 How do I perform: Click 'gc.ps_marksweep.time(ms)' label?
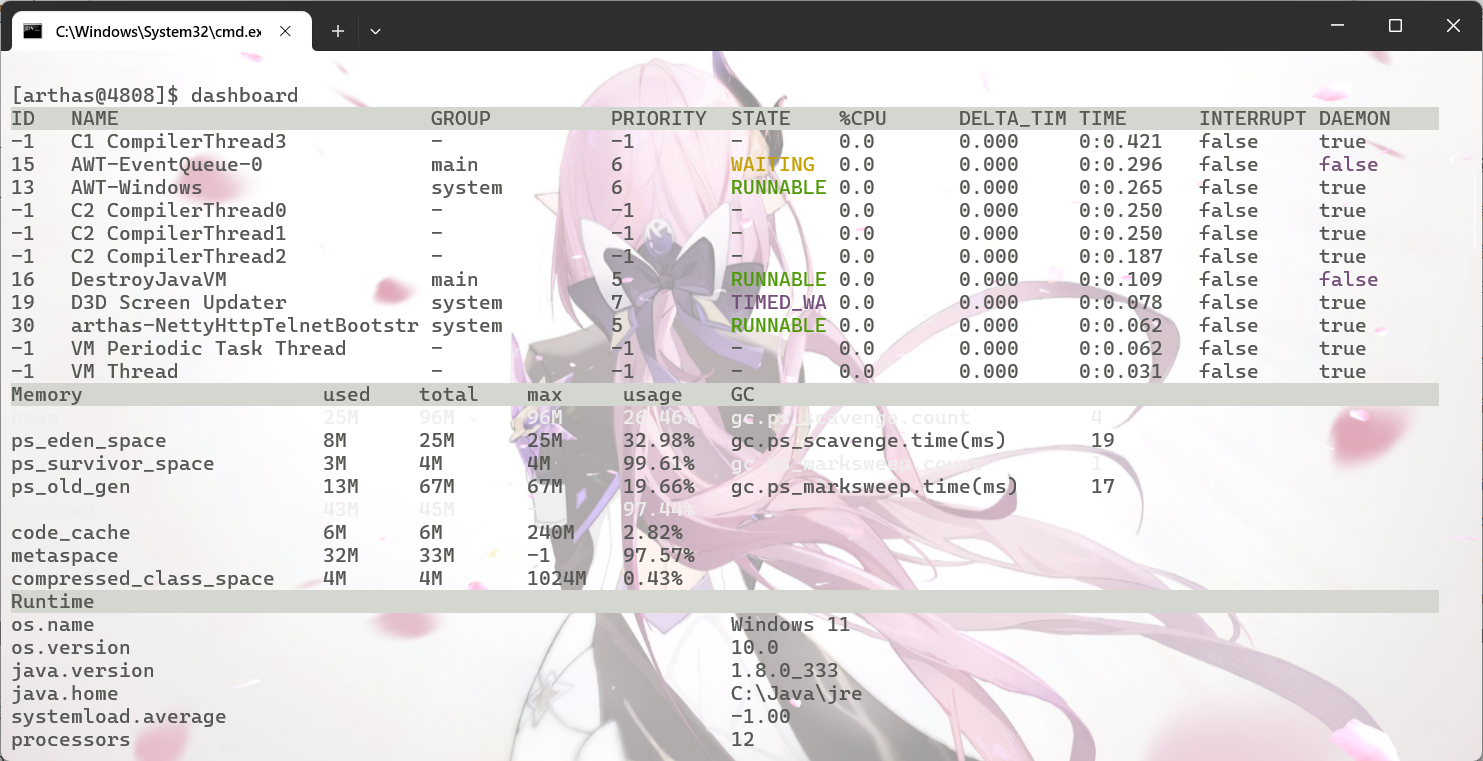[x=875, y=487]
